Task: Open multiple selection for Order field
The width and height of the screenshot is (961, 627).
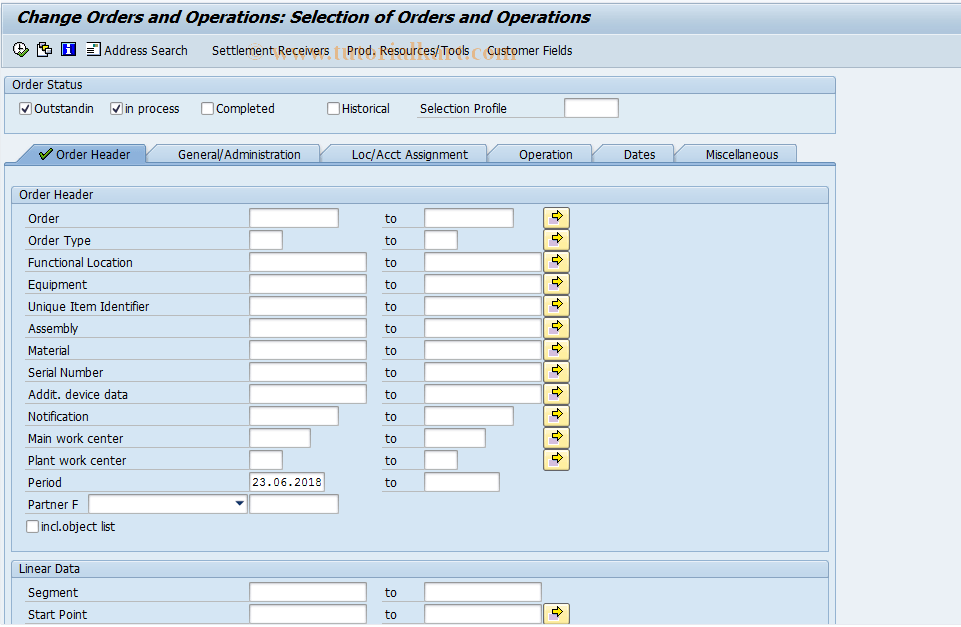Action: point(556,217)
